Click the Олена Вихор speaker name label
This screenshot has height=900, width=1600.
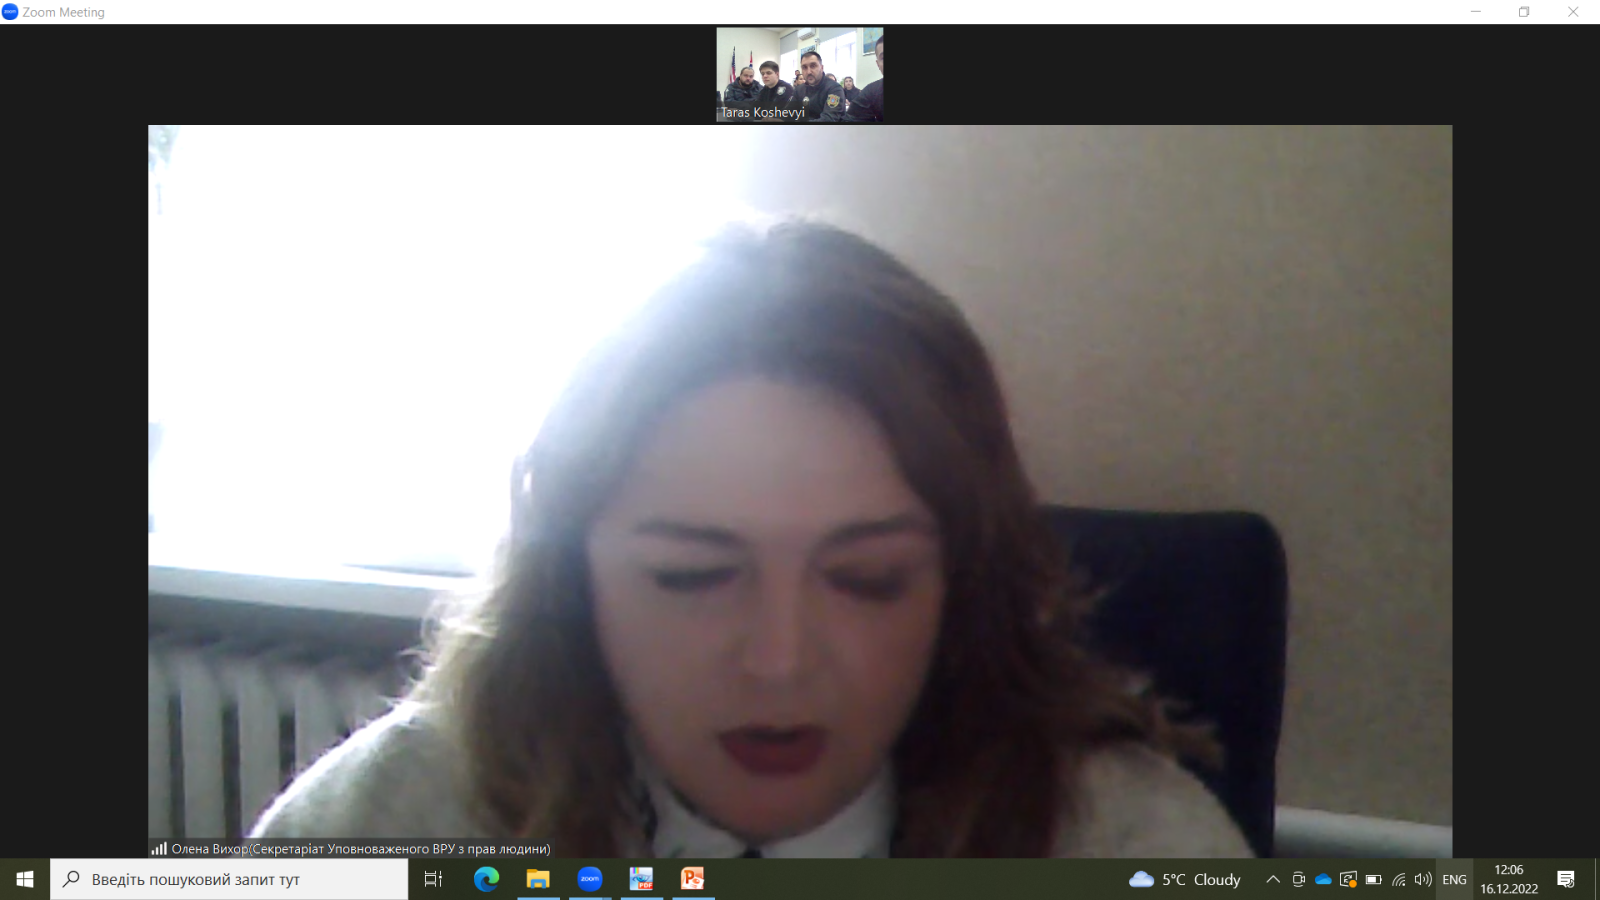(361, 849)
